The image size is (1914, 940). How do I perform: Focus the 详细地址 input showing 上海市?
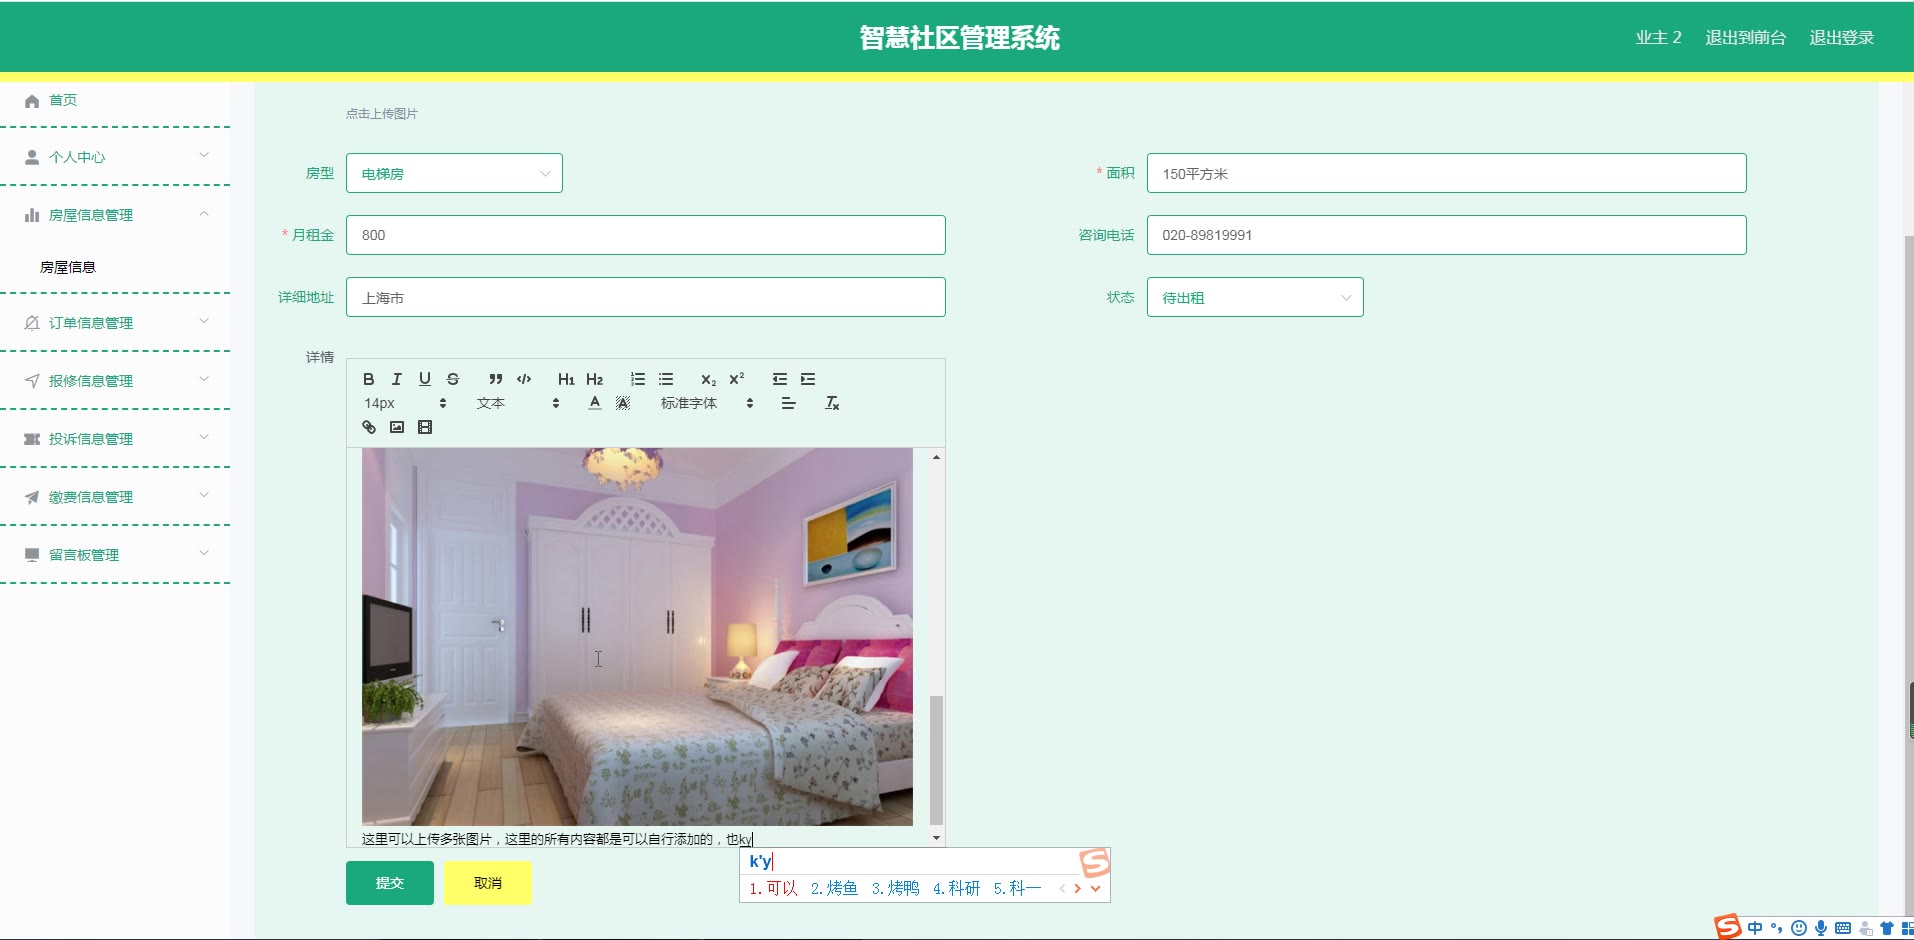(x=645, y=297)
